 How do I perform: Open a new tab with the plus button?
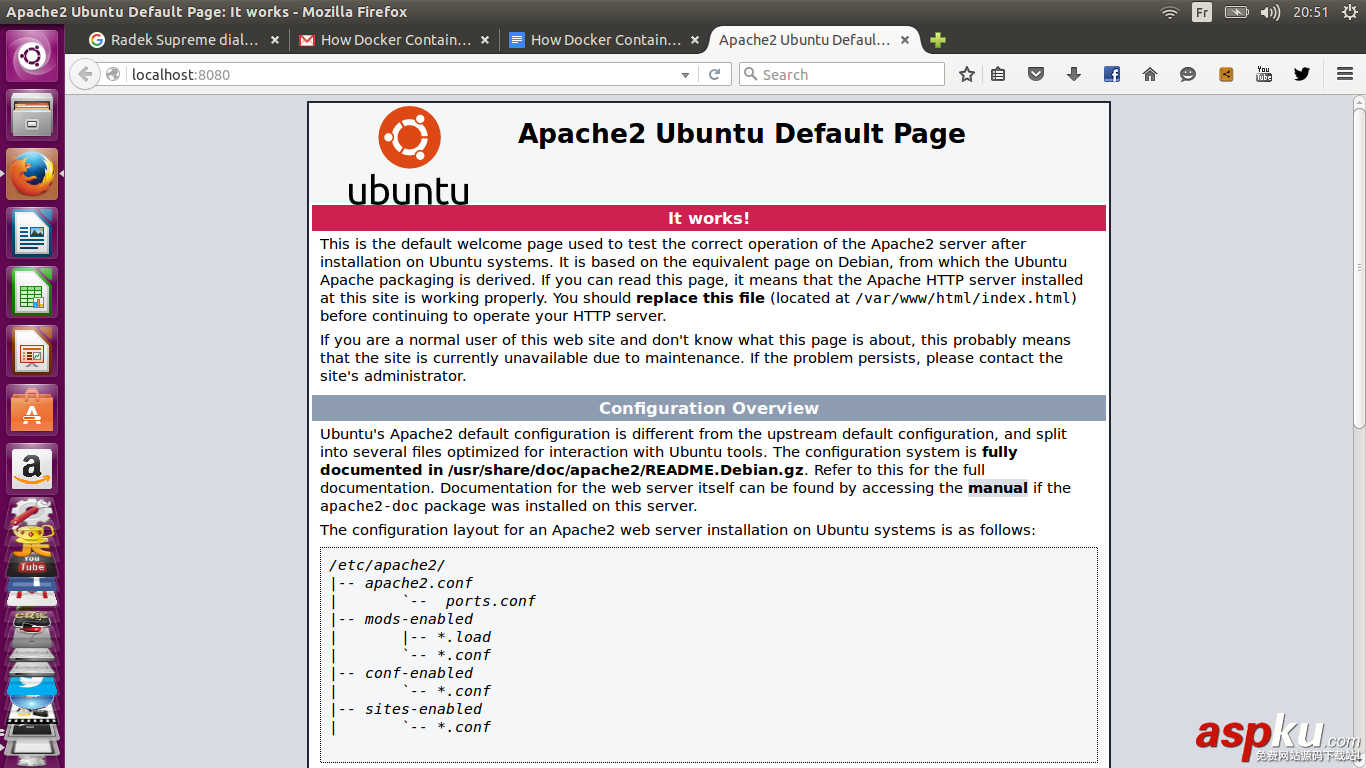(937, 40)
